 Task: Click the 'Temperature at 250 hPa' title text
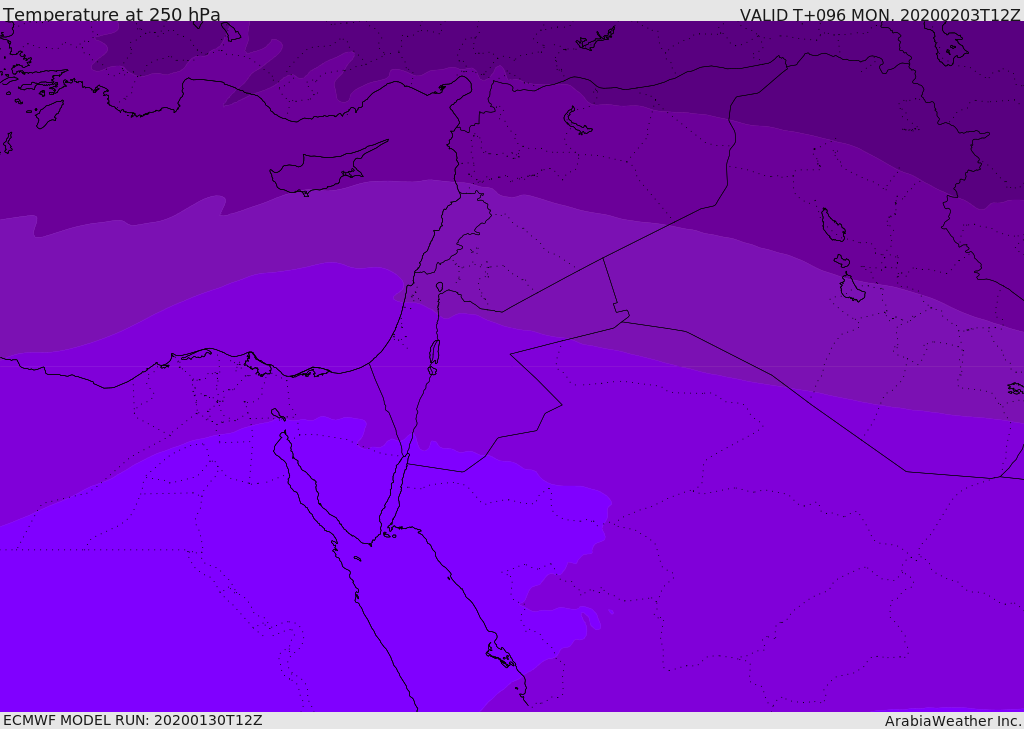(x=112, y=14)
